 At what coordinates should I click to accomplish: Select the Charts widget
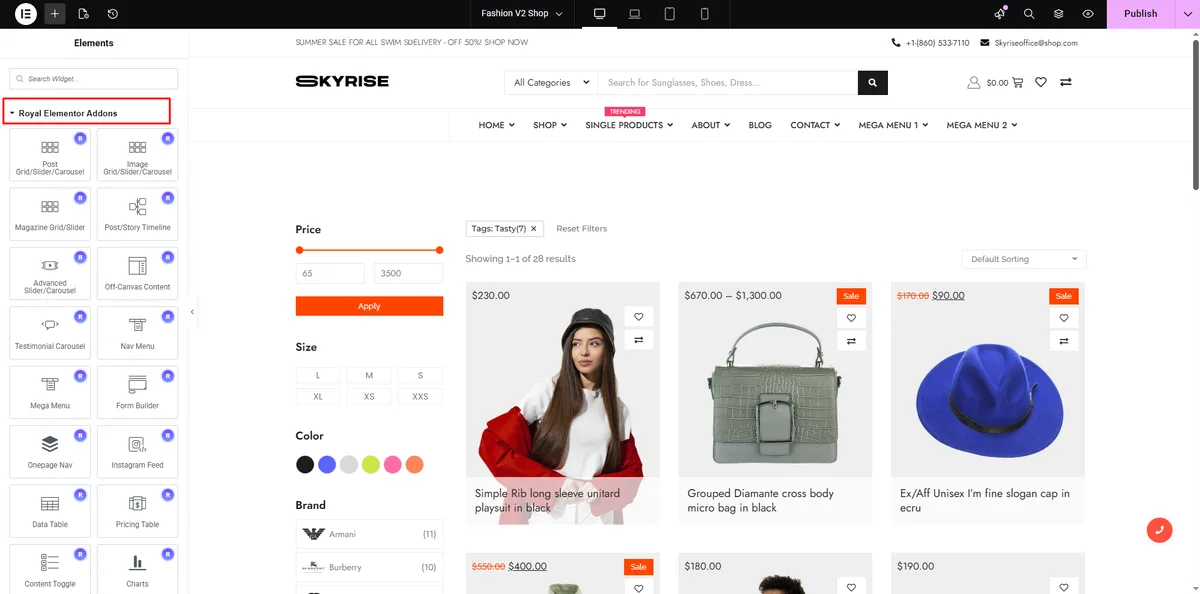coord(137,569)
